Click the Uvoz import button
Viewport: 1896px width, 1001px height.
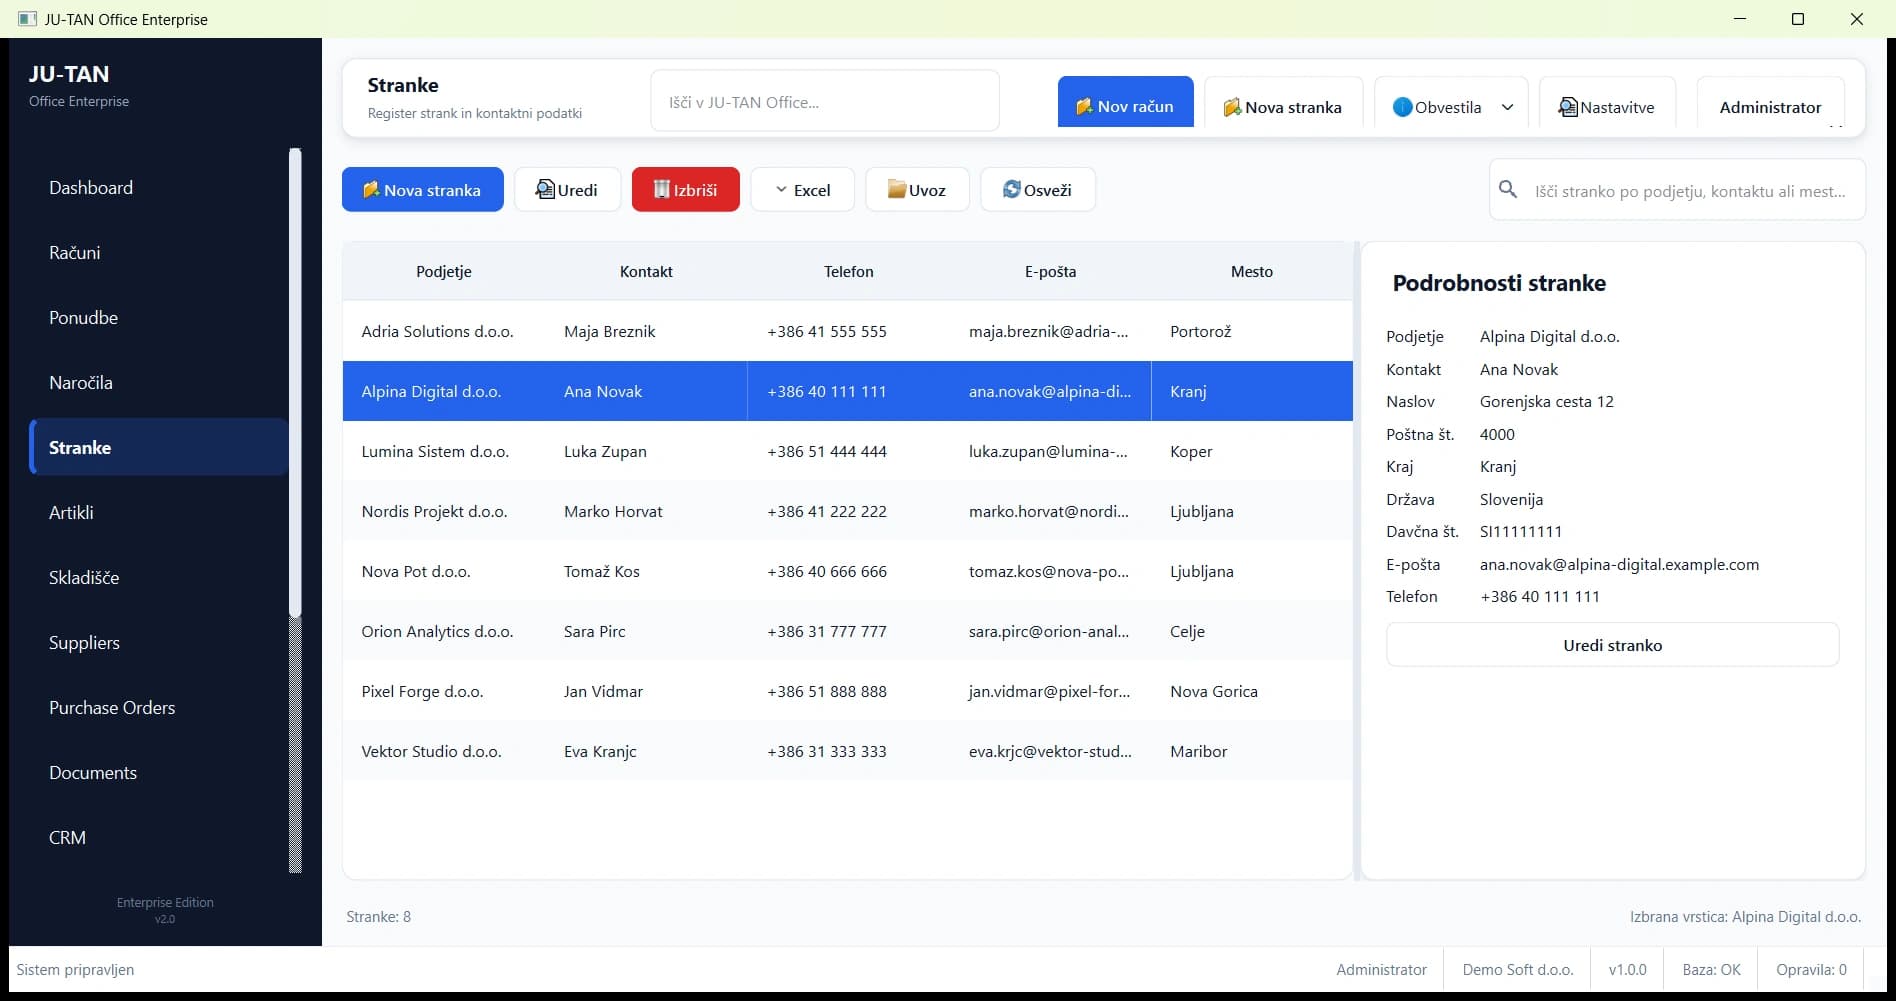[917, 189]
